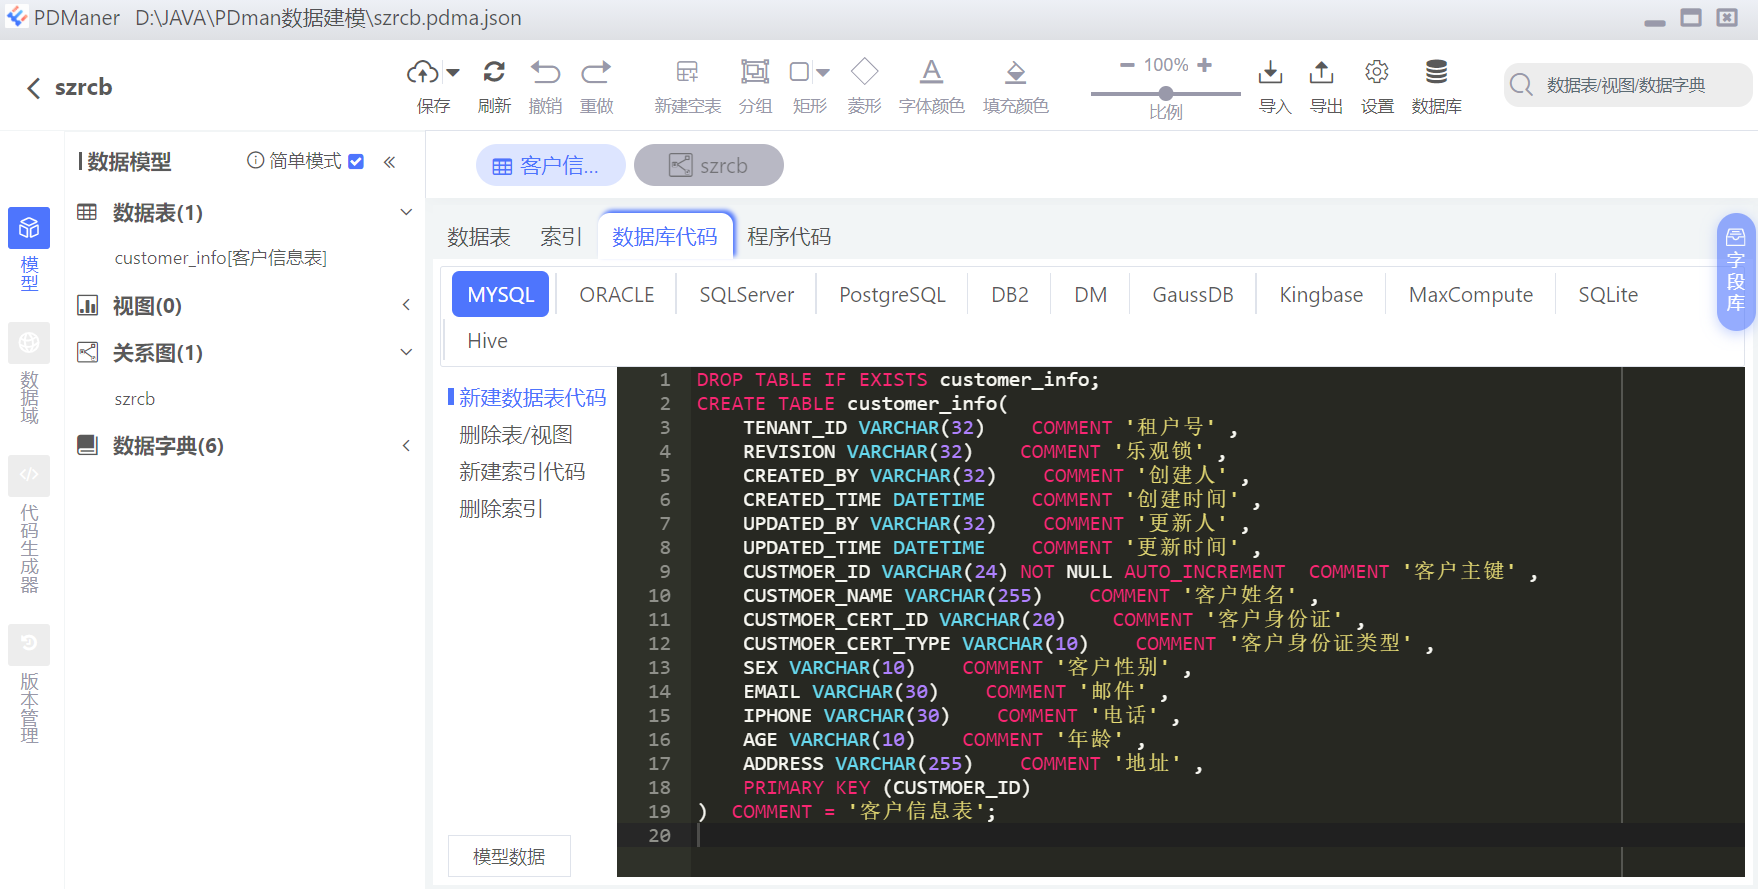Viewport: 1758px width, 889px height.
Task: Select szrcb diagram in the tree
Action: (135, 399)
